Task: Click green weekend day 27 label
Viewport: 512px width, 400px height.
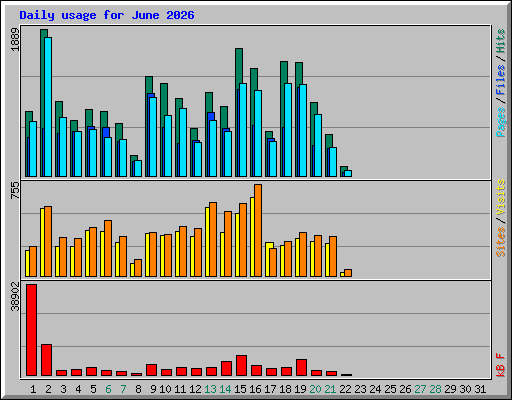Action: pyautogui.click(x=420, y=389)
